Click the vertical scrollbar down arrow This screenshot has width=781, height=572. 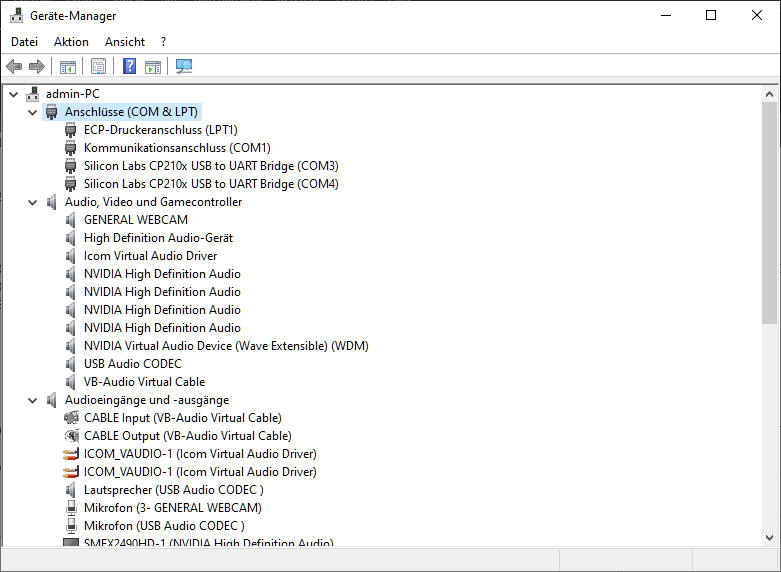point(770,538)
